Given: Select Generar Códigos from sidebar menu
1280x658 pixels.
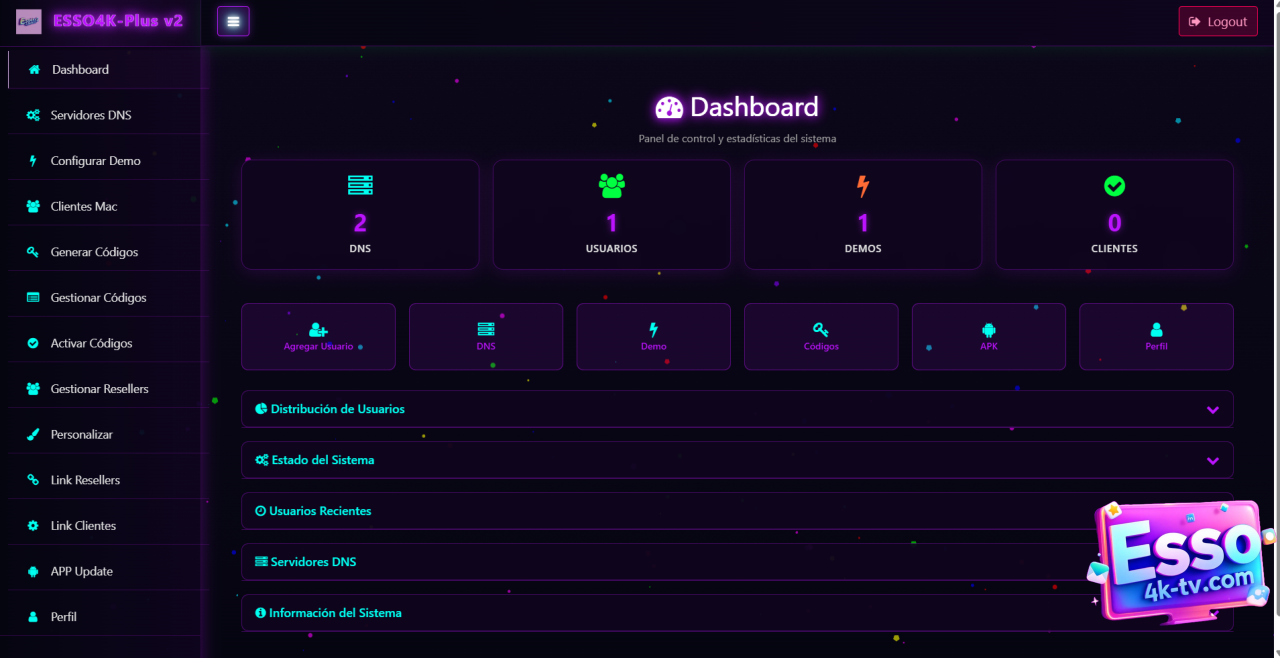Looking at the screenshot, I should 94,252.
